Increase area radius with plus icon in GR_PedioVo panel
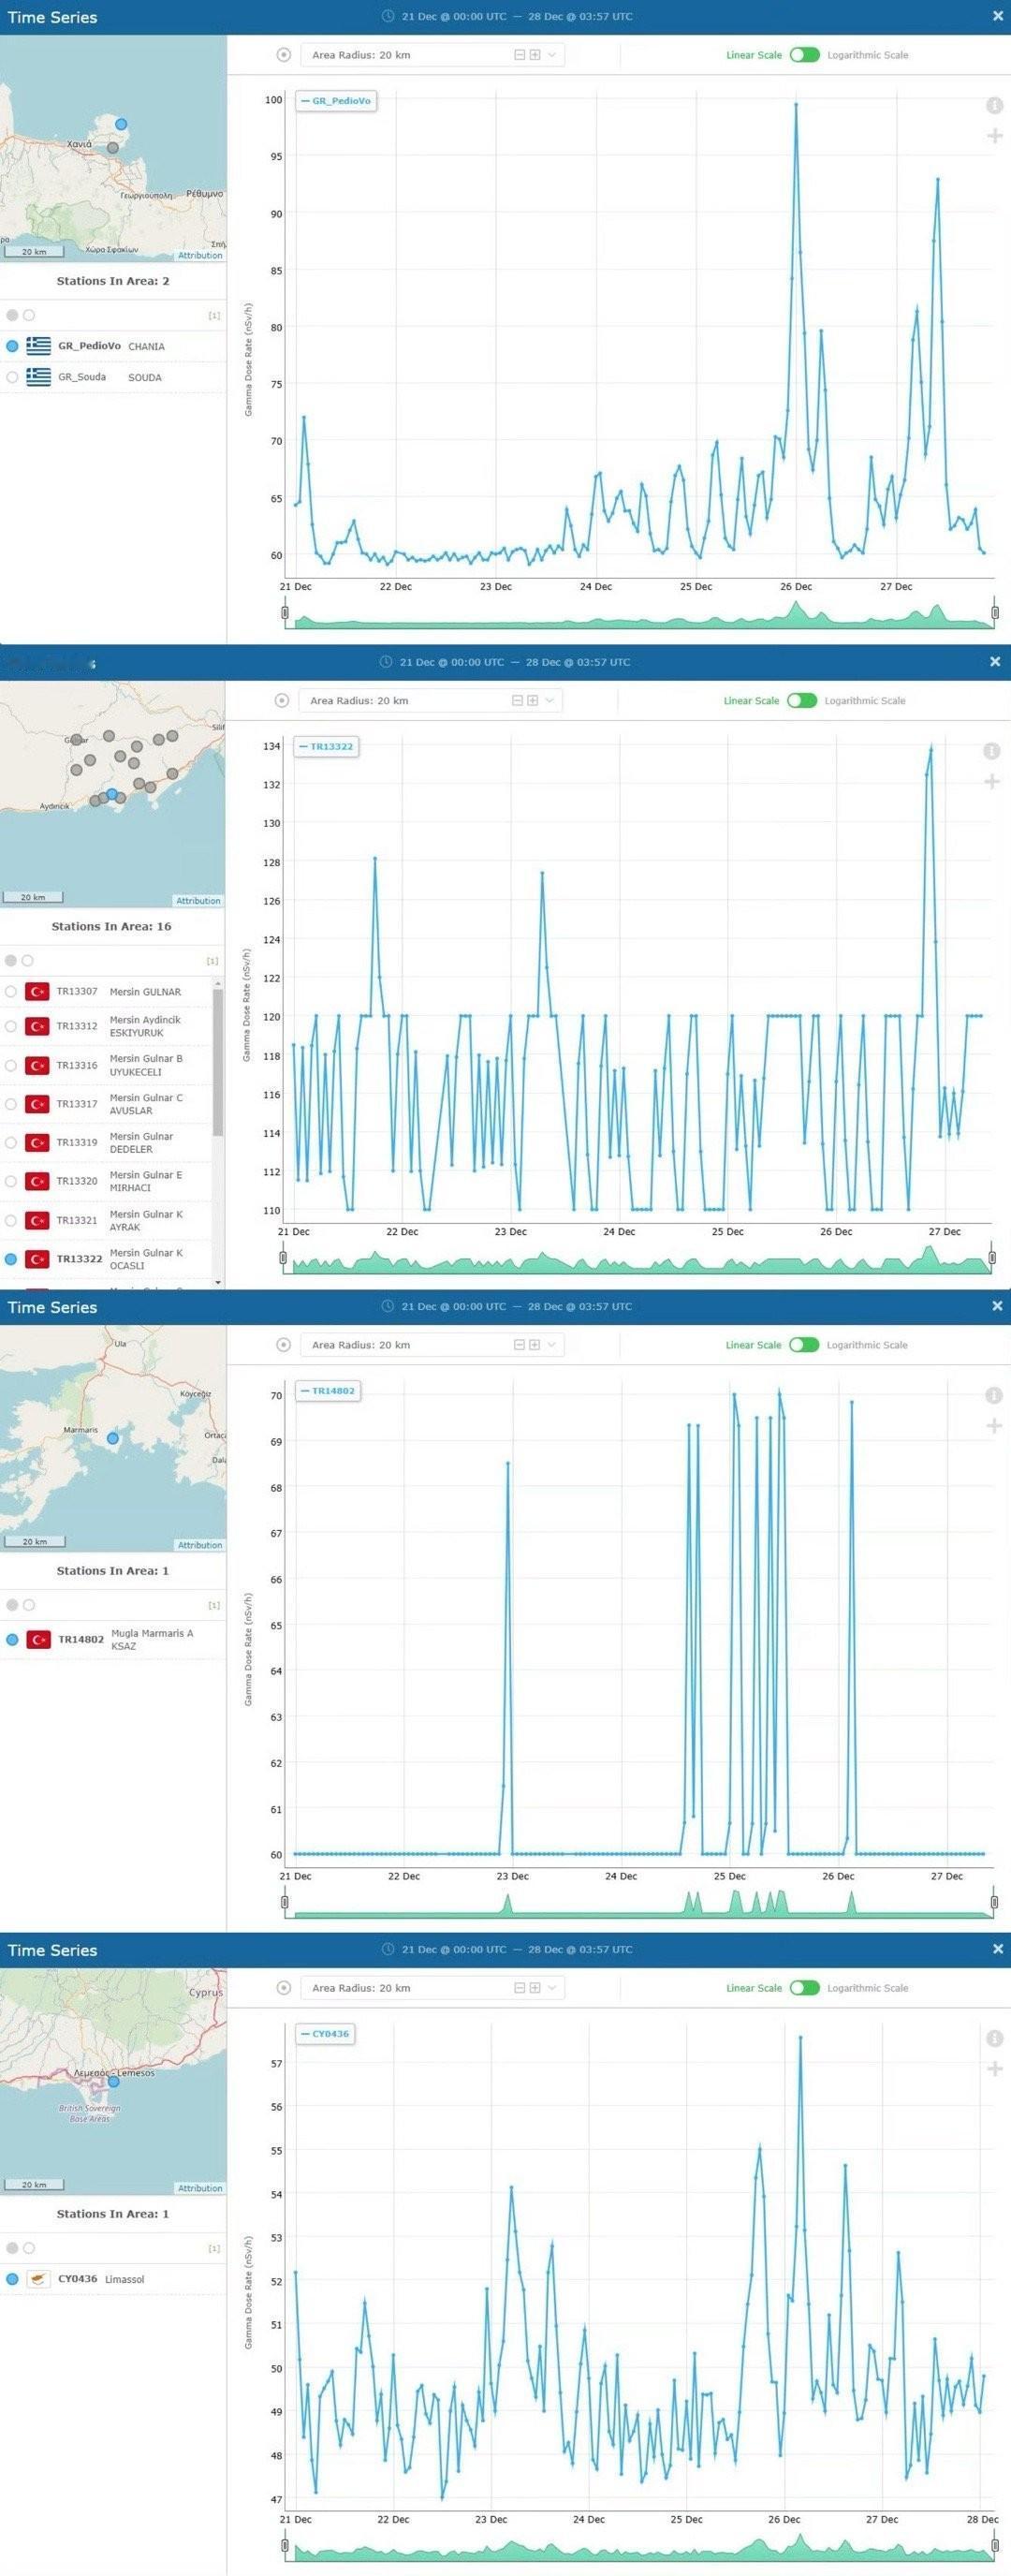The width and height of the screenshot is (1011, 2576). click(535, 55)
